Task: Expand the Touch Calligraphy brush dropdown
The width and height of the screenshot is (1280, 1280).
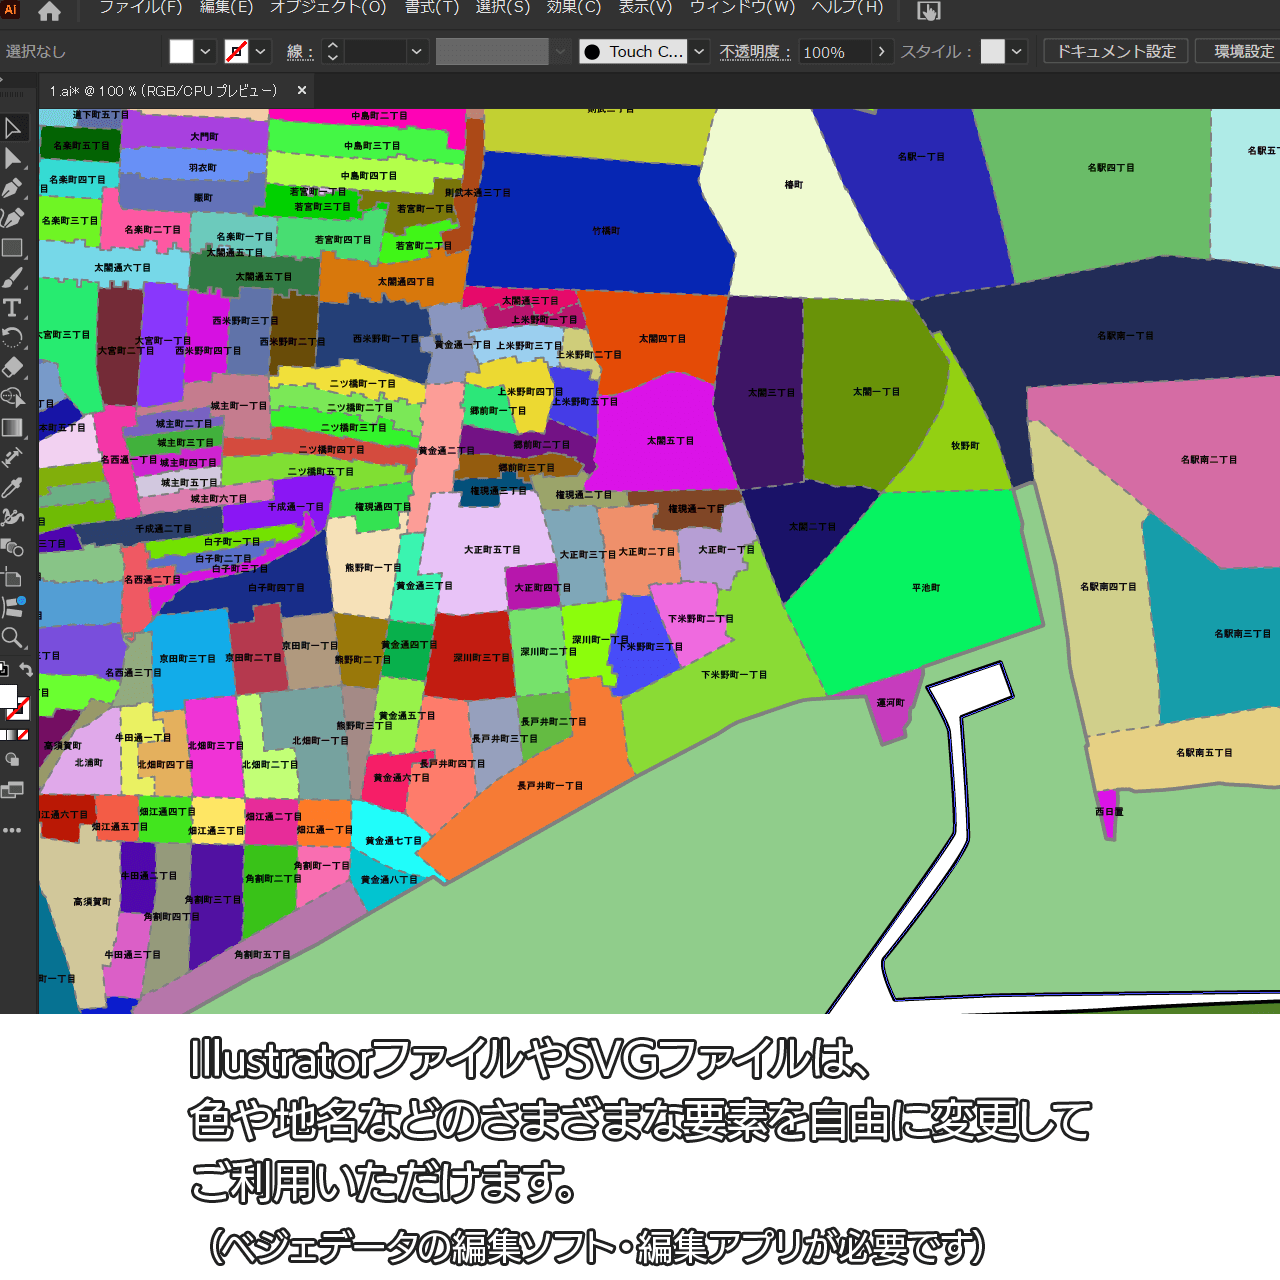Action: pyautogui.click(x=700, y=52)
